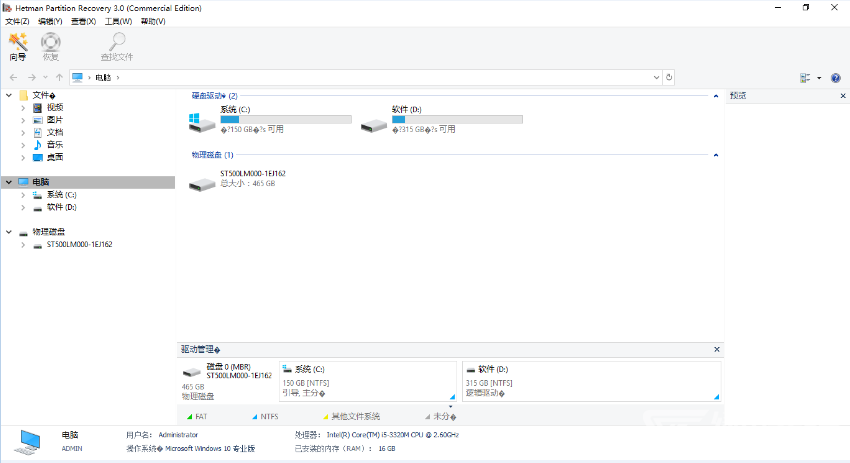Refresh the address bar location
This screenshot has height=463, width=850.
tap(669, 78)
